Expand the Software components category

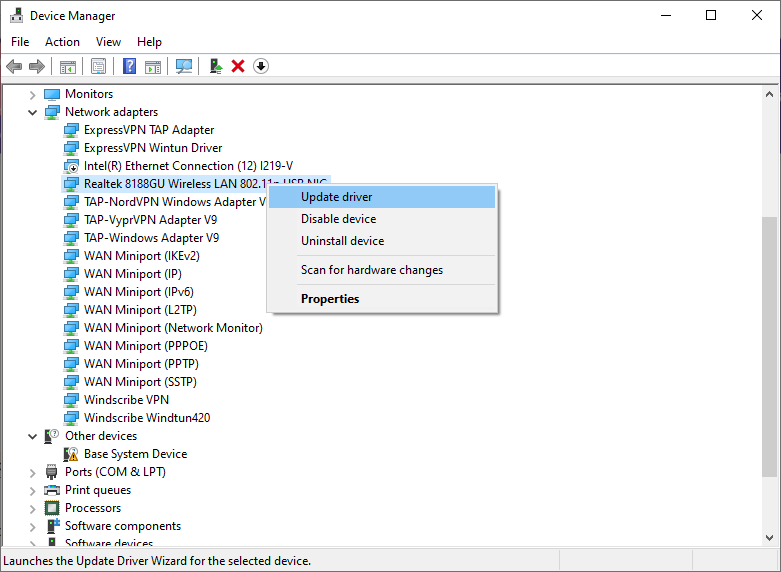pos(32,526)
